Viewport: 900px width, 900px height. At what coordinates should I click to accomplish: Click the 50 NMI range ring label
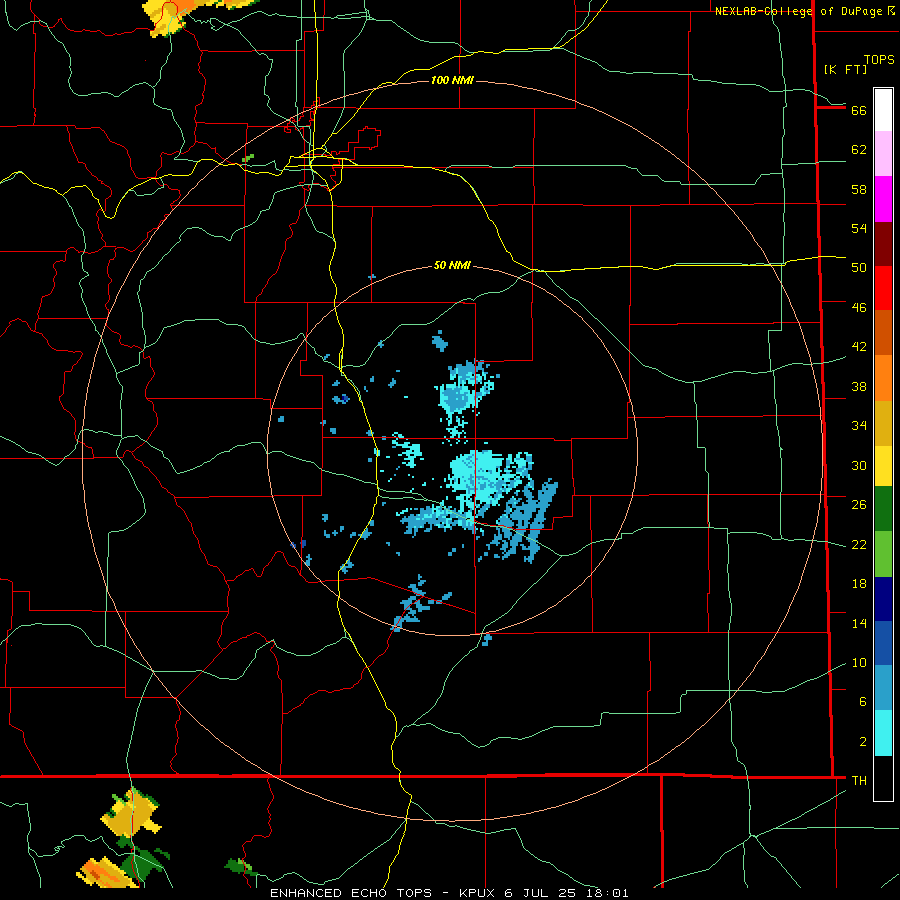click(x=452, y=265)
